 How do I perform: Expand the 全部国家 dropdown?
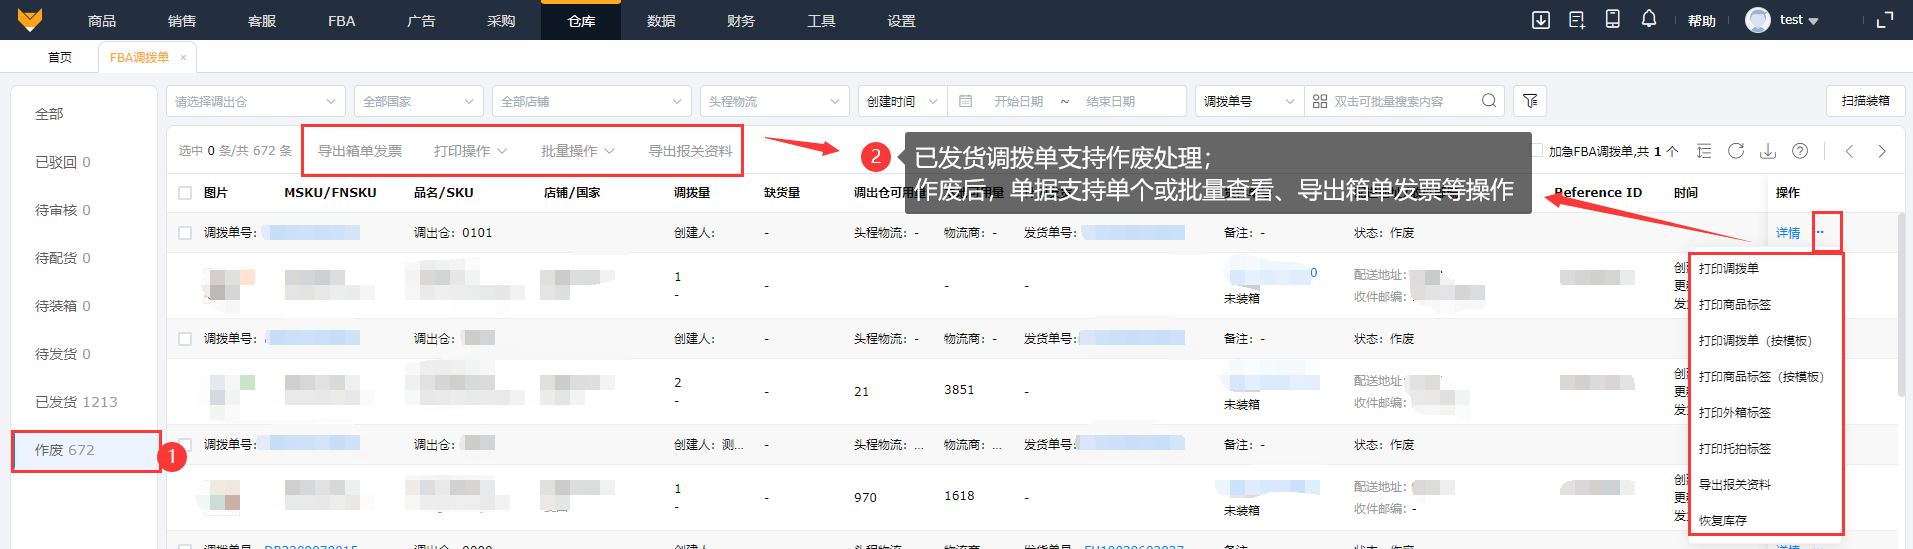[x=418, y=101]
